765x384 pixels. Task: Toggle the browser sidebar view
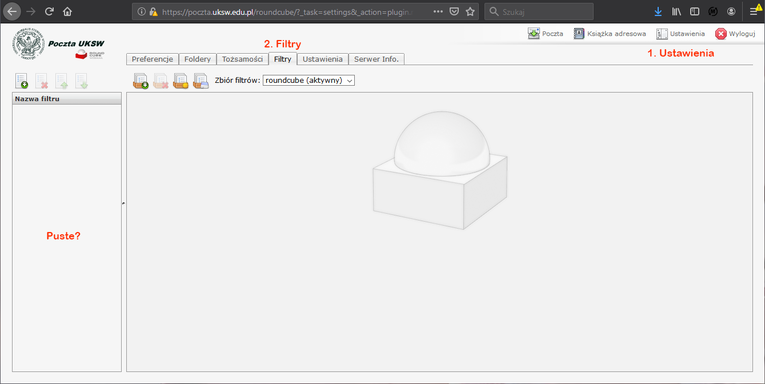[x=694, y=11]
